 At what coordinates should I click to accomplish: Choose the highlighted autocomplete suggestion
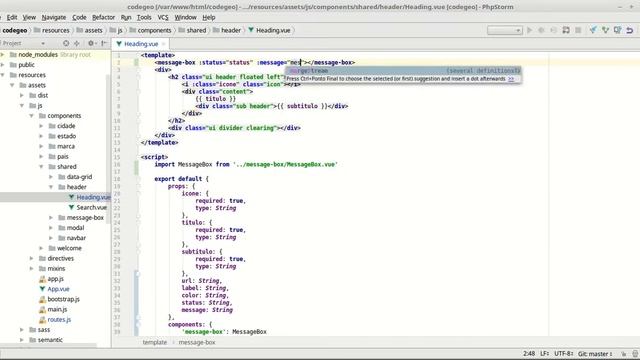403,71
